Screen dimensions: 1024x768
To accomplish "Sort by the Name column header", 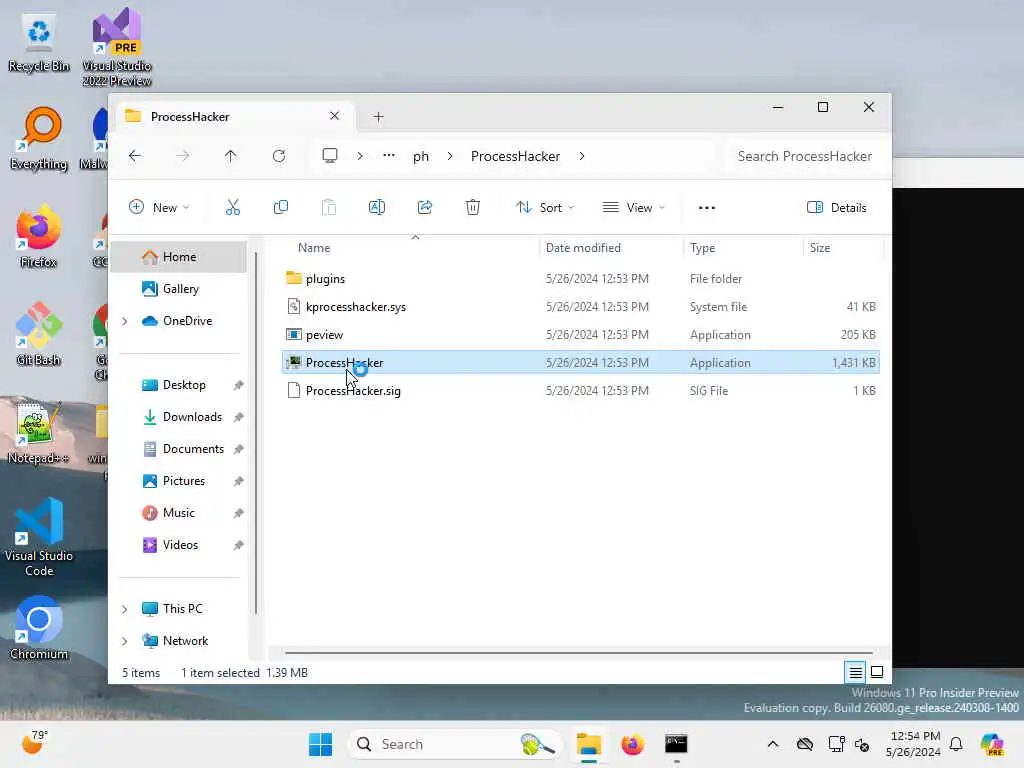I will coord(314,248).
